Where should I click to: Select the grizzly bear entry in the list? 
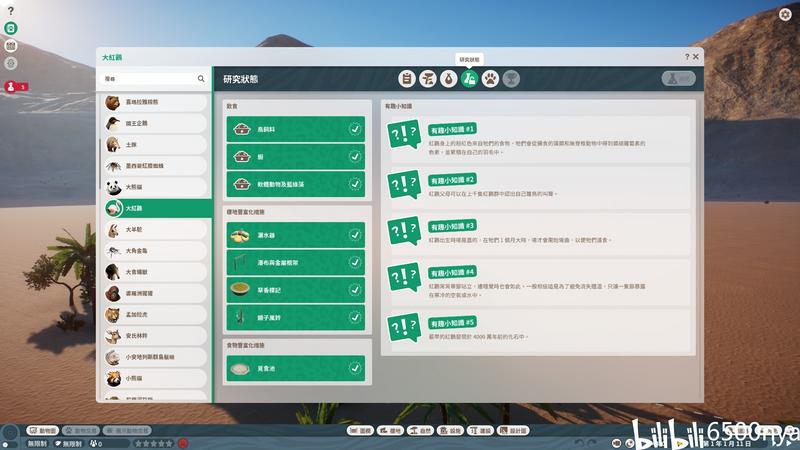(x=156, y=102)
